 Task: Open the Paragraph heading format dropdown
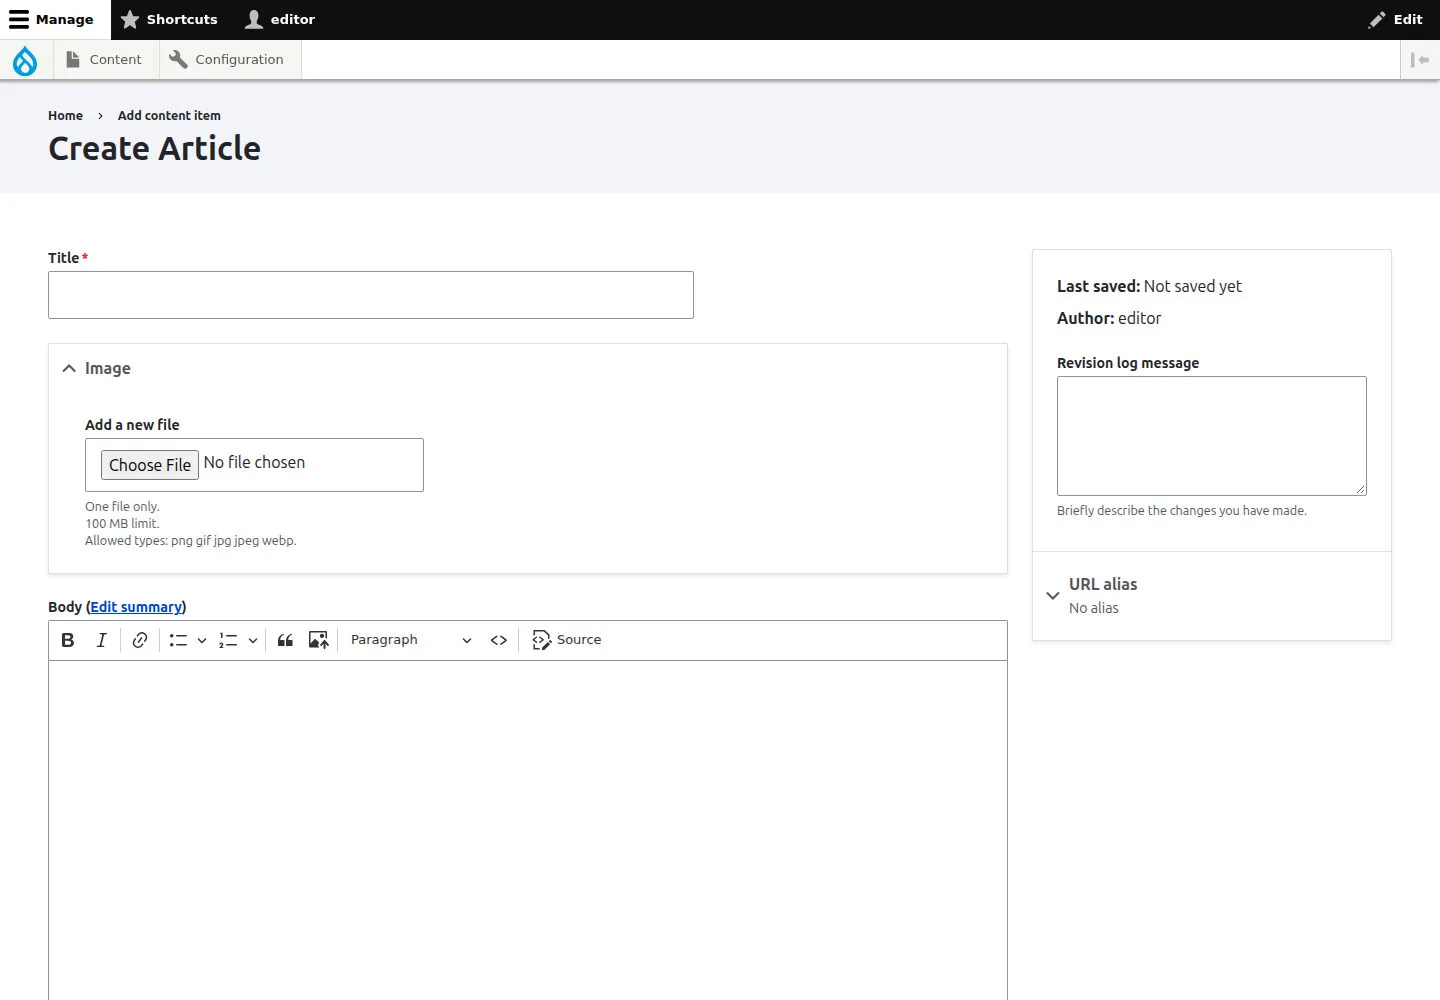coord(411,640)
